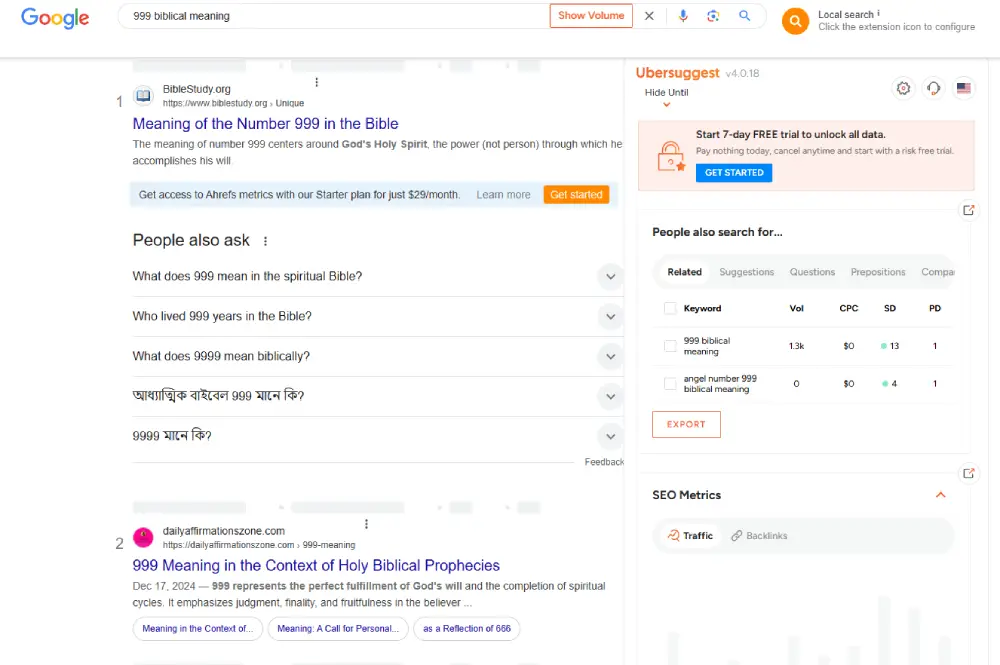The height and width of the screenshot is (665, 1000).
Task: Click 'Meaning: A Call for Personal...' sitelink chip
Action: click(x=338, y=629)
